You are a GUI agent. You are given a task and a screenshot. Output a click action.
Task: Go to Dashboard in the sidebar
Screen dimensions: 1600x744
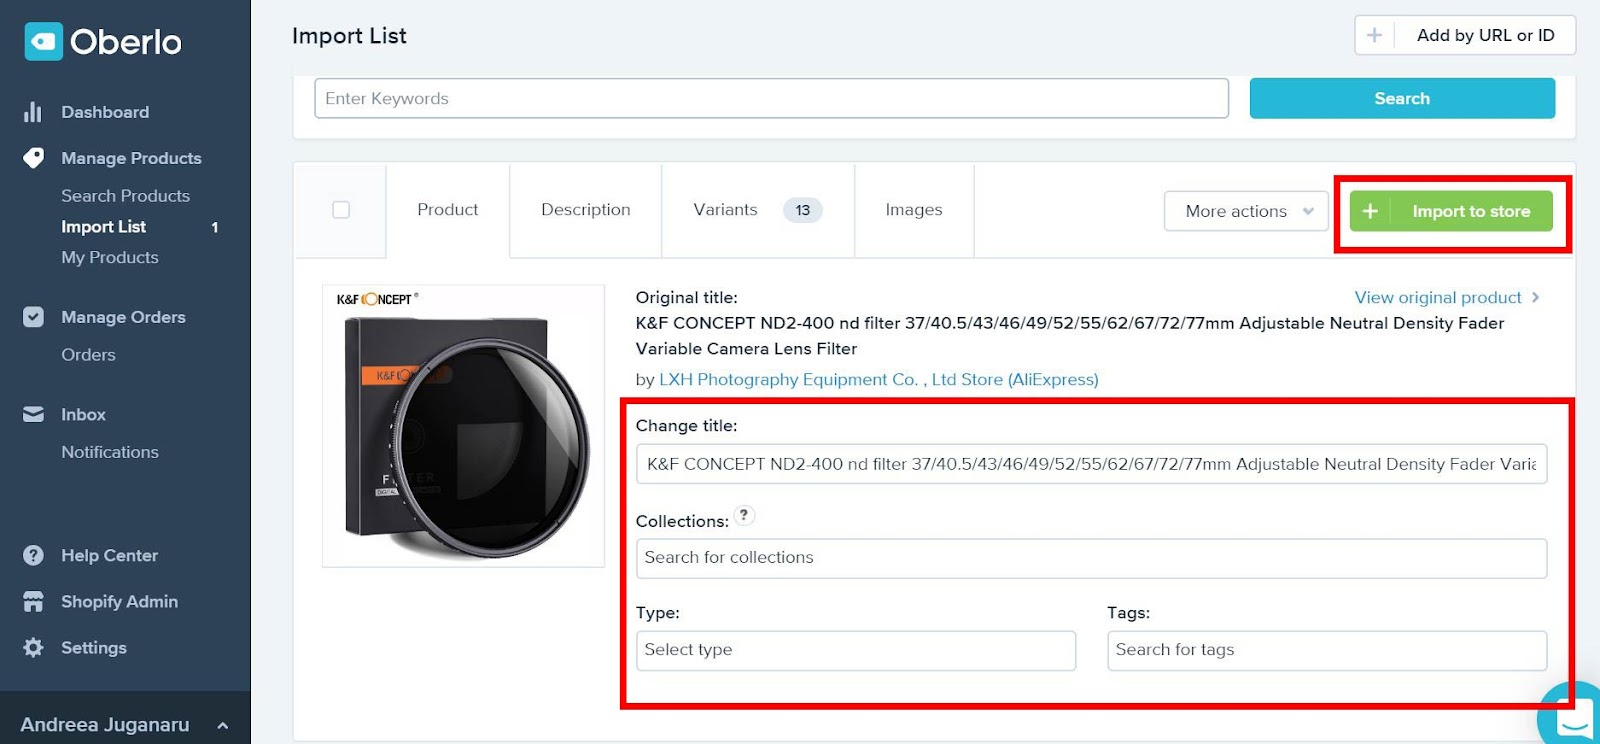click(105, 112)
